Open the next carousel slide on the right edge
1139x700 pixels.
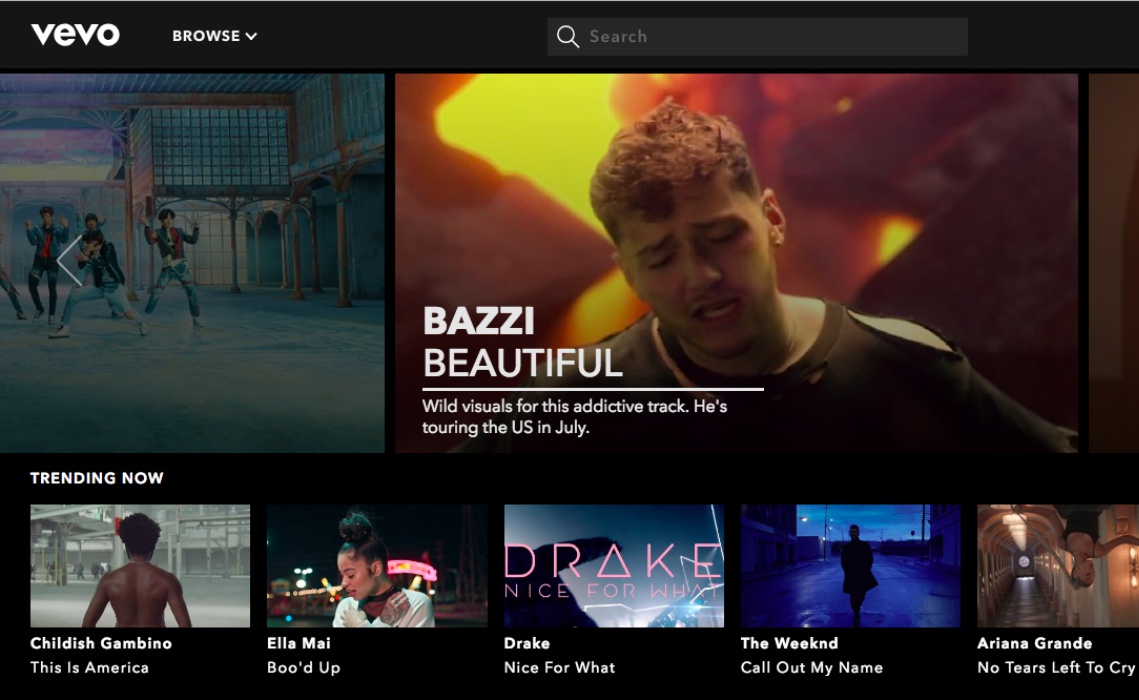click(1113, 262)
